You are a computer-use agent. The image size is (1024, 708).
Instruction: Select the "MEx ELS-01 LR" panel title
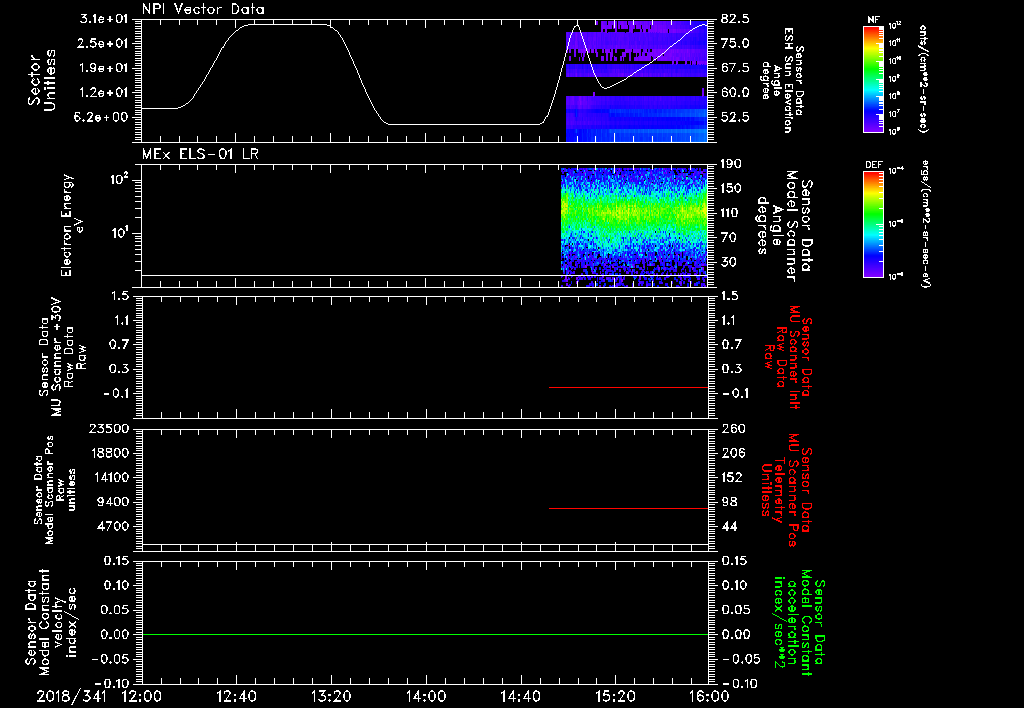[x=200, y=154]
